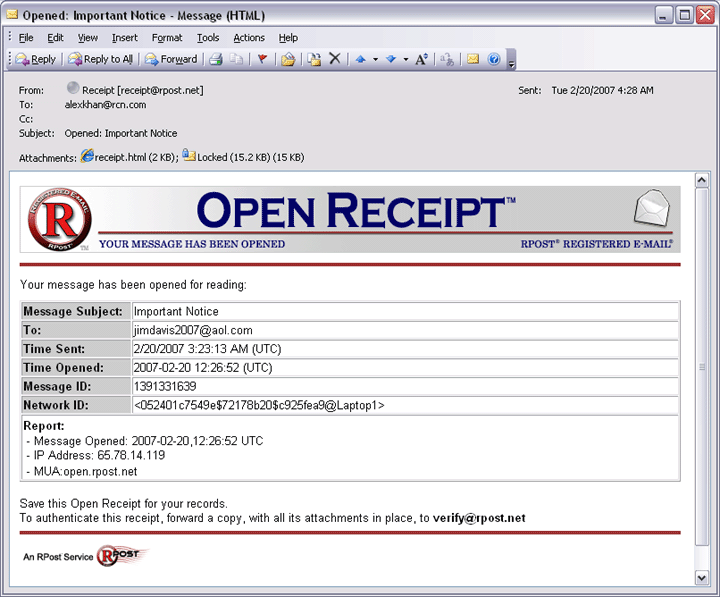The width and height of the screenshot is (720, 597).
Task: Click the Reply toolbar button
Action: 35,59
